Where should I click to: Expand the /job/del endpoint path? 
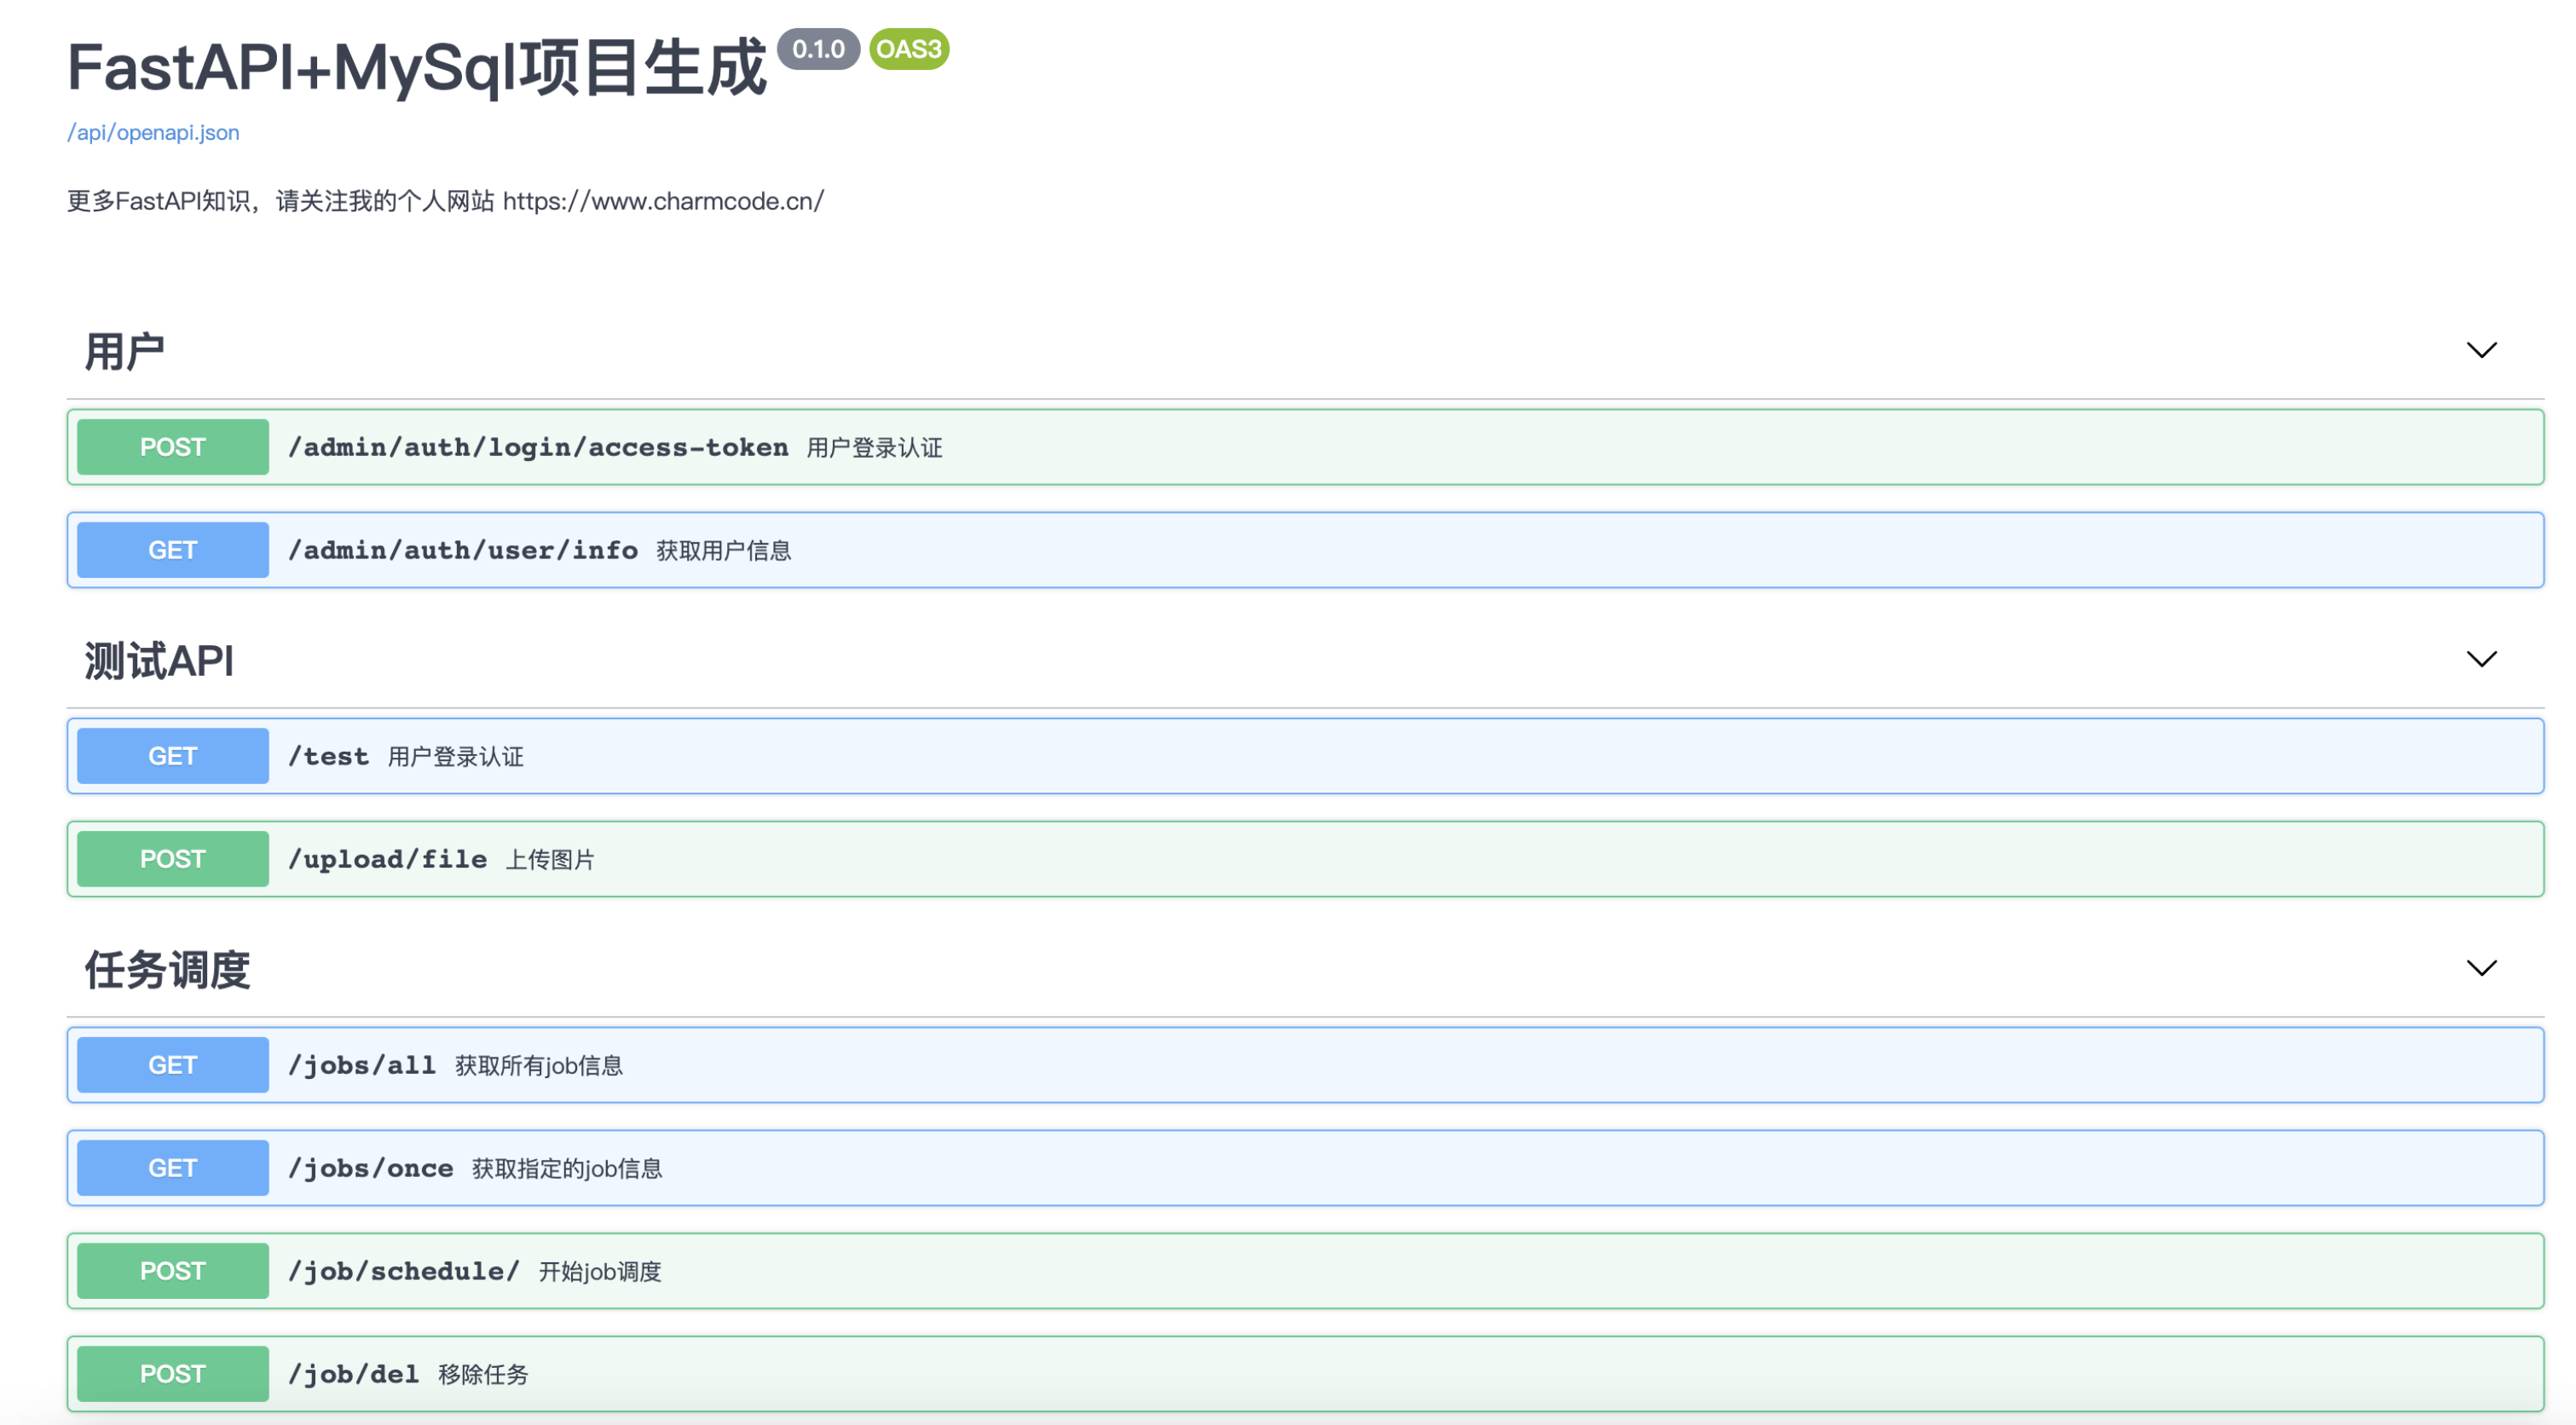tap(353, 1374)
